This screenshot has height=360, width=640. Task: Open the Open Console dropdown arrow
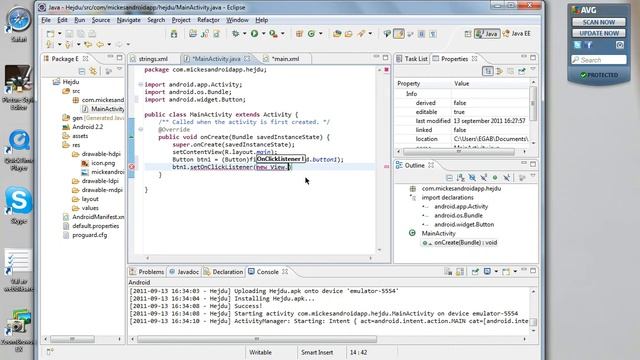(515, 271)
